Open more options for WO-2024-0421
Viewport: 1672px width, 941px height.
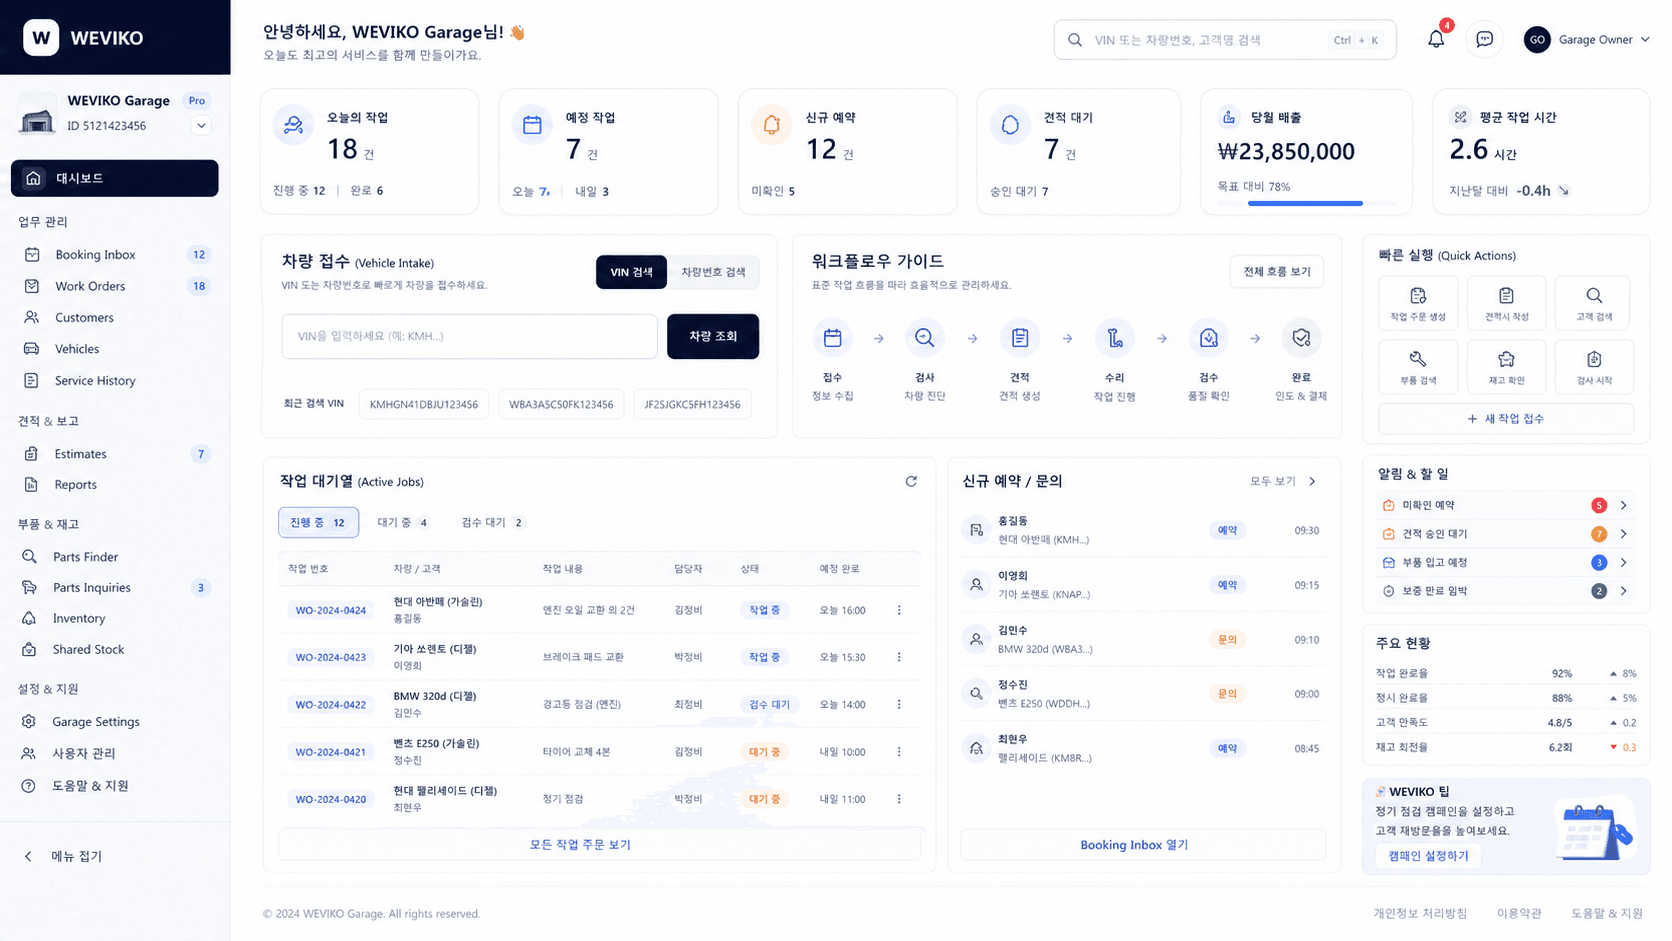pyautogui.click(x=899, y=752)
